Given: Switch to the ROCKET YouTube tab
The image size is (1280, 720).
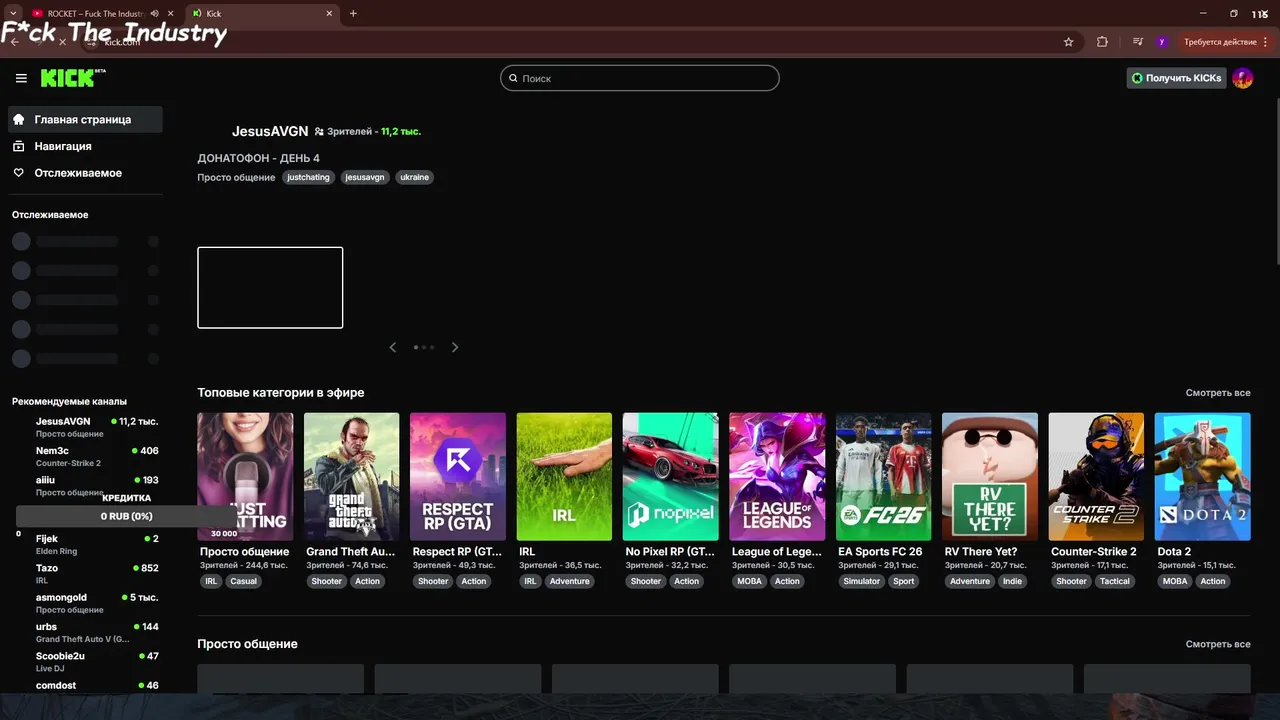Looking at the screenshot, I should (95, 14).
